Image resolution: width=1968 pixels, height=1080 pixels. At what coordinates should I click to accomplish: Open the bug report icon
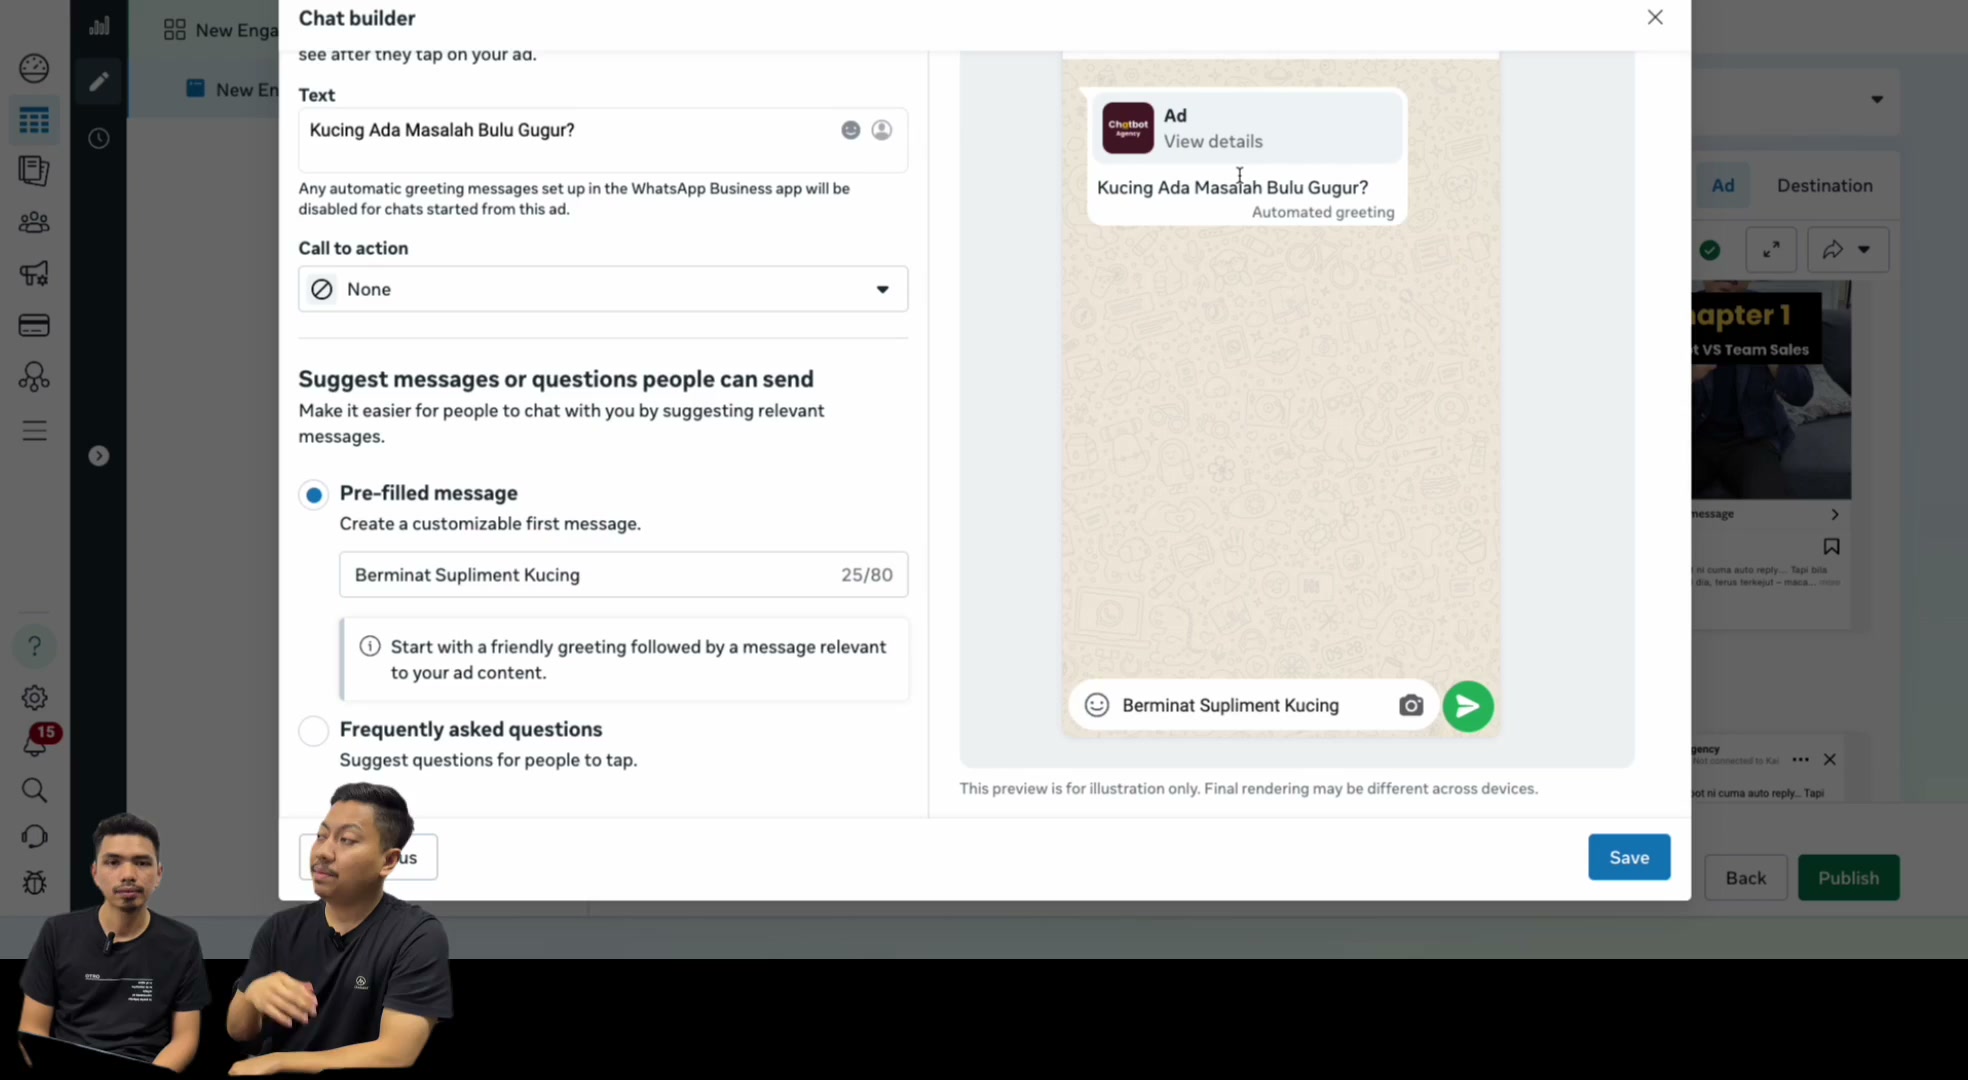click(x=34, y=882)
